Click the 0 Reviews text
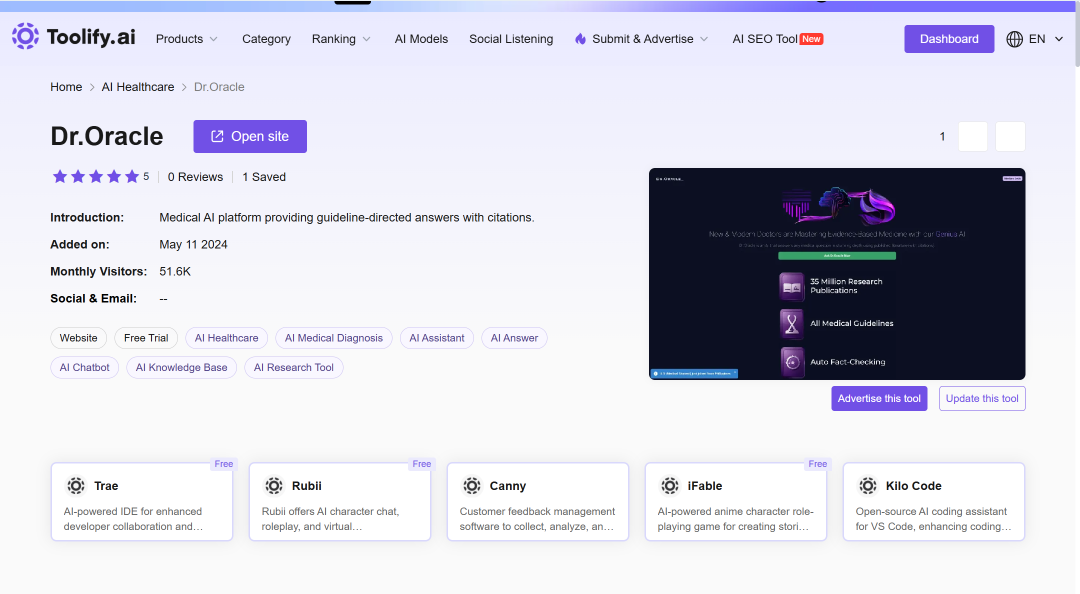This screenshot has width=1080, height=594. click(196, 177)
